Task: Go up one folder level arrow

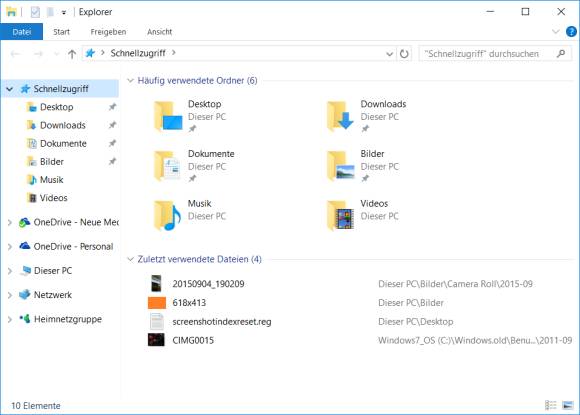Action: (72, 54)
